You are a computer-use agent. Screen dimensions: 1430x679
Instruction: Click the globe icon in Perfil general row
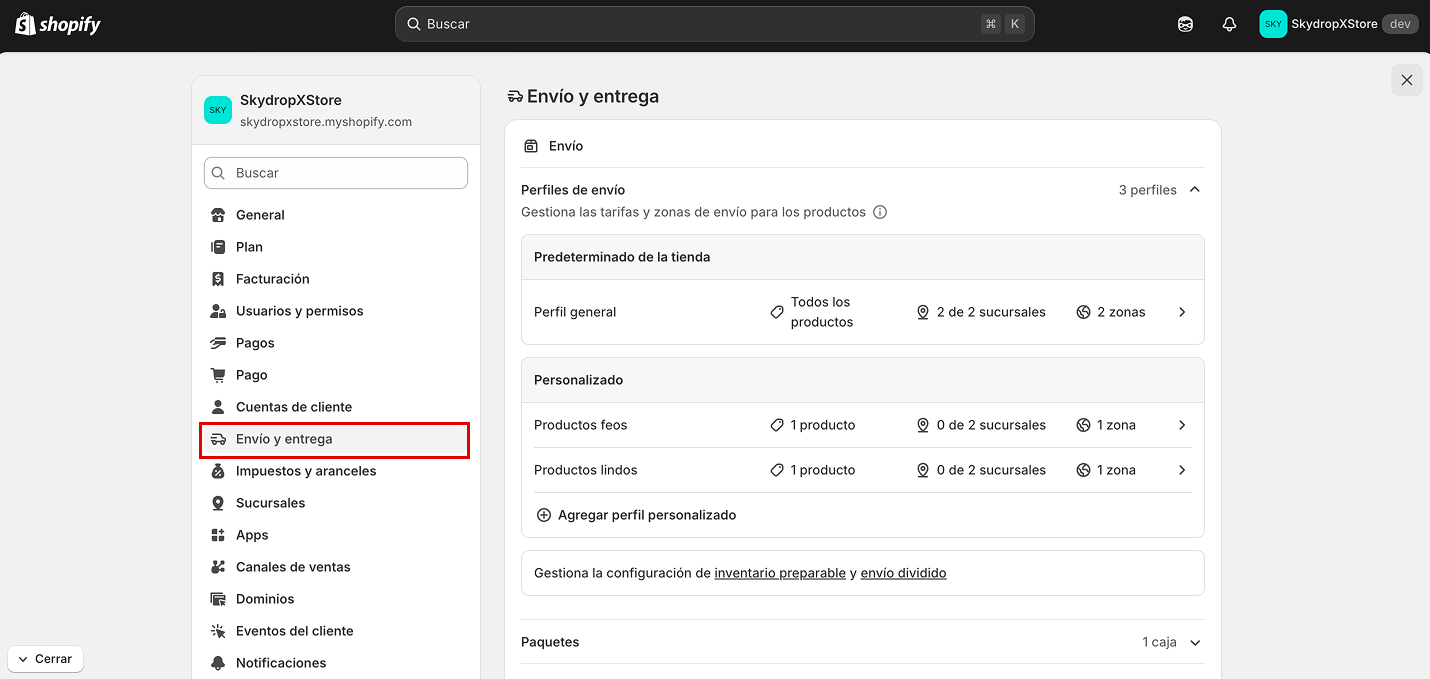1083,312
